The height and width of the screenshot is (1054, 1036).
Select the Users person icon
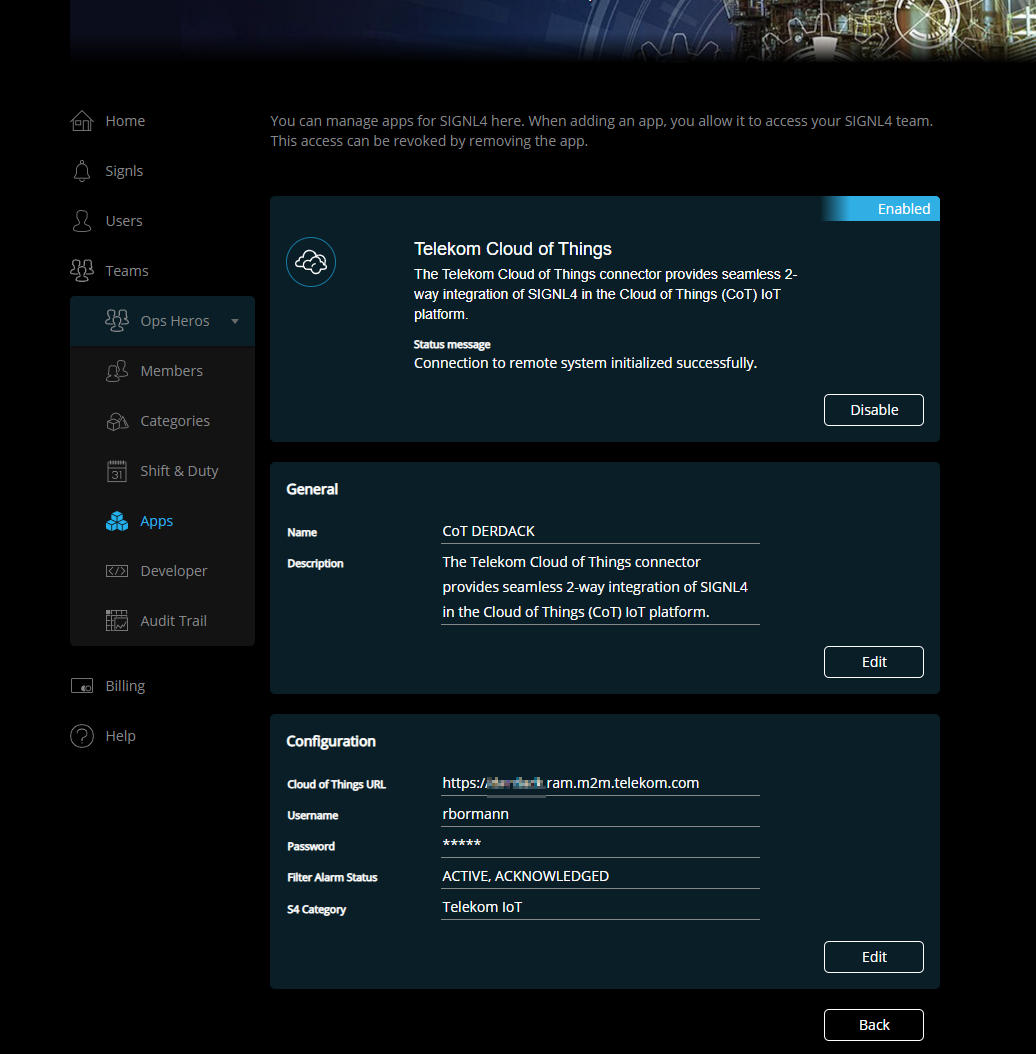82,221
